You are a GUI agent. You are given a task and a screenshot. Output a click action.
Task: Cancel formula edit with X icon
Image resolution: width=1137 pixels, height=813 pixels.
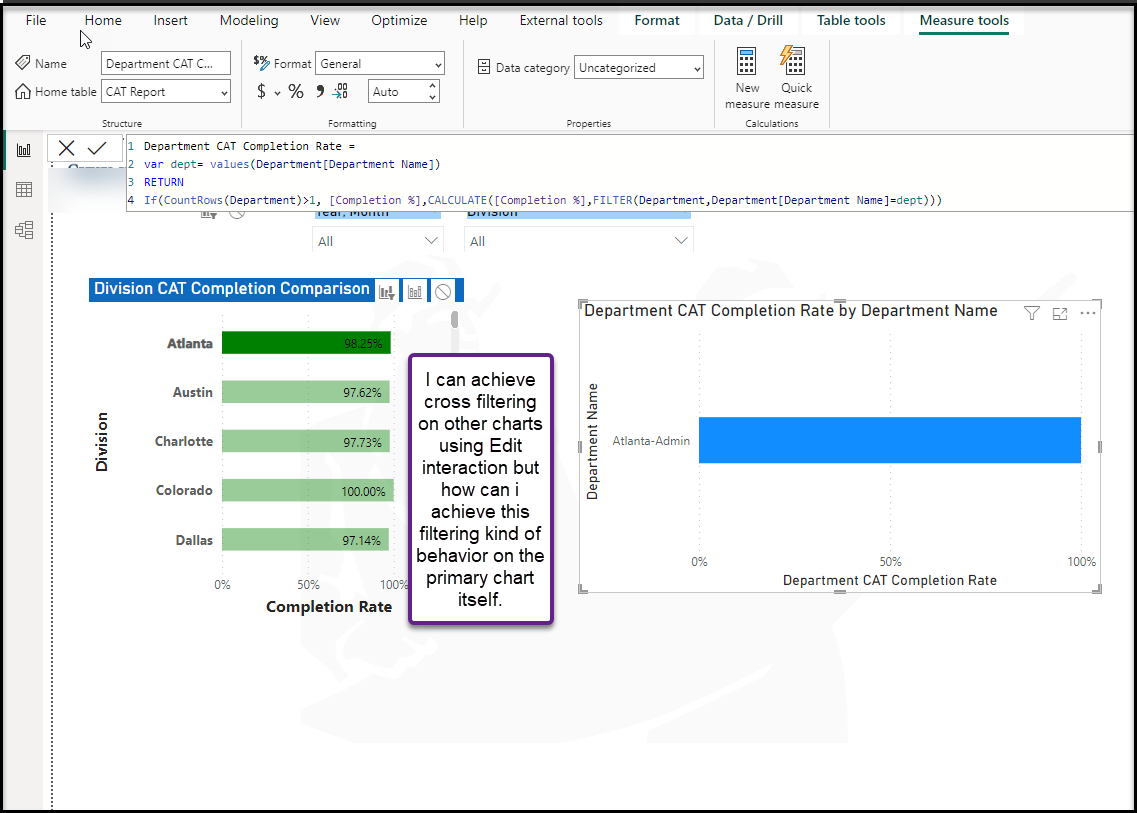[66, 148]
